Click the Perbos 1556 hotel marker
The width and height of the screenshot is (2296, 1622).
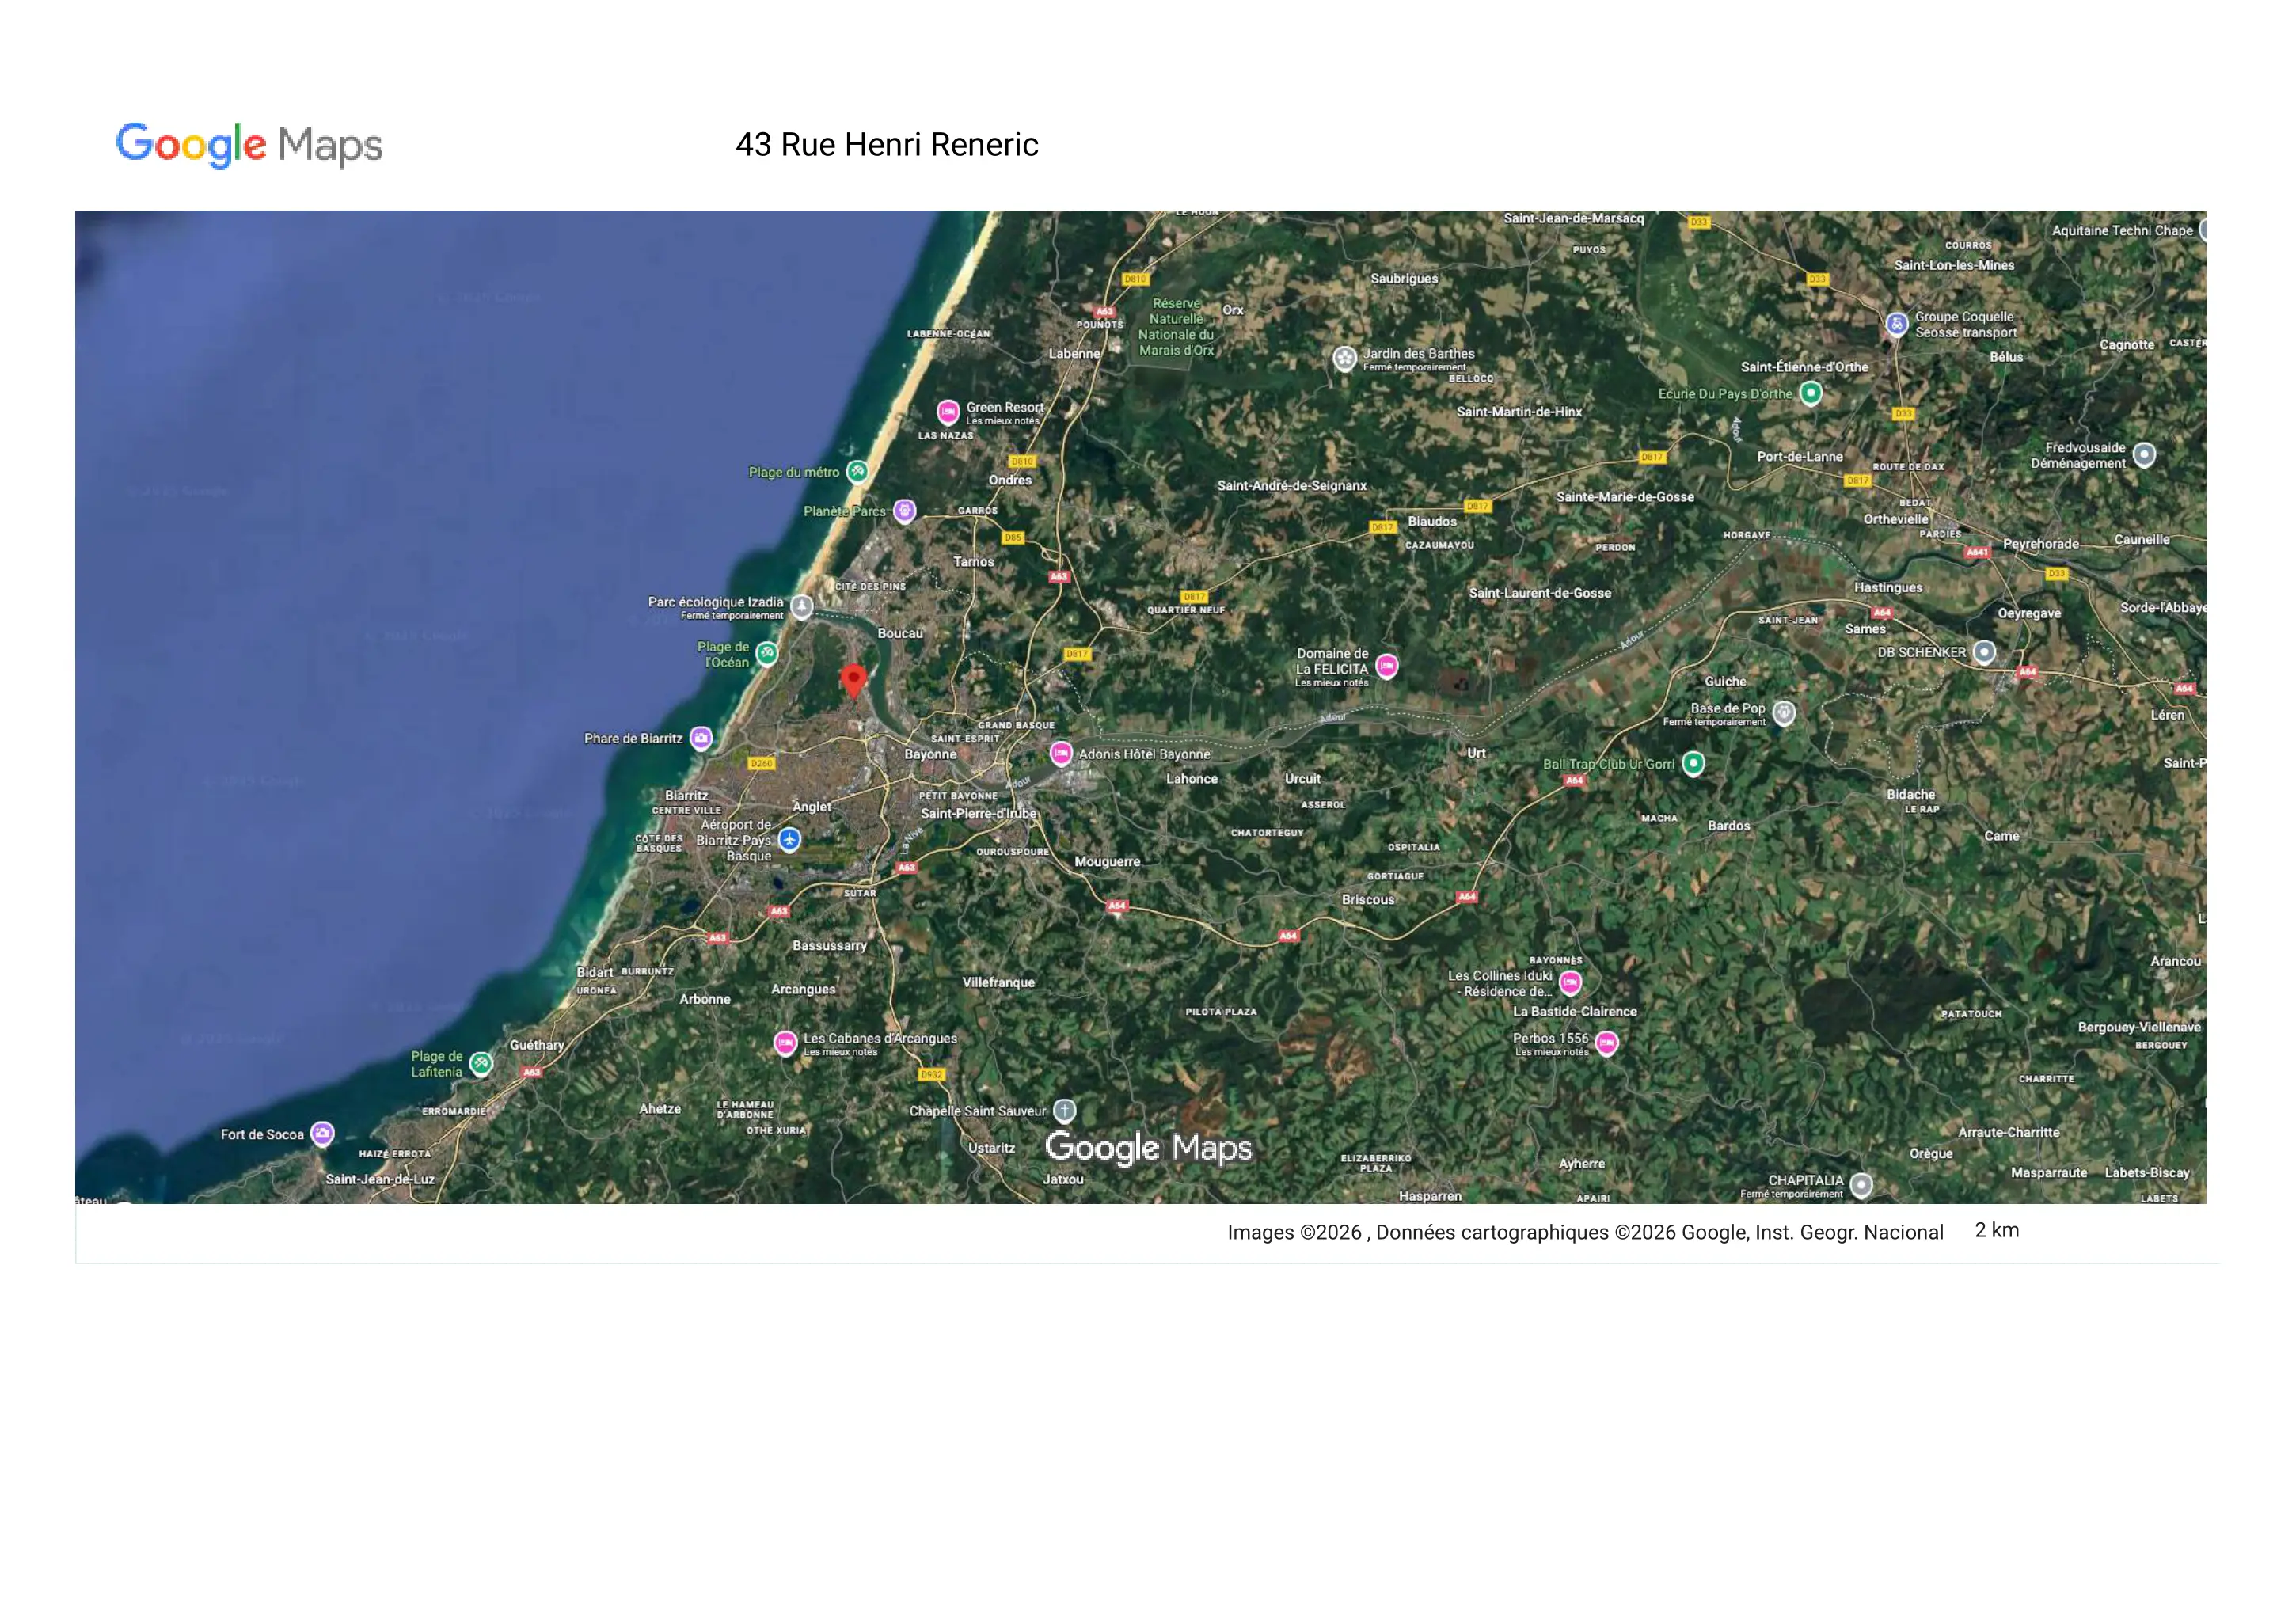[x=1607, y=1044]
